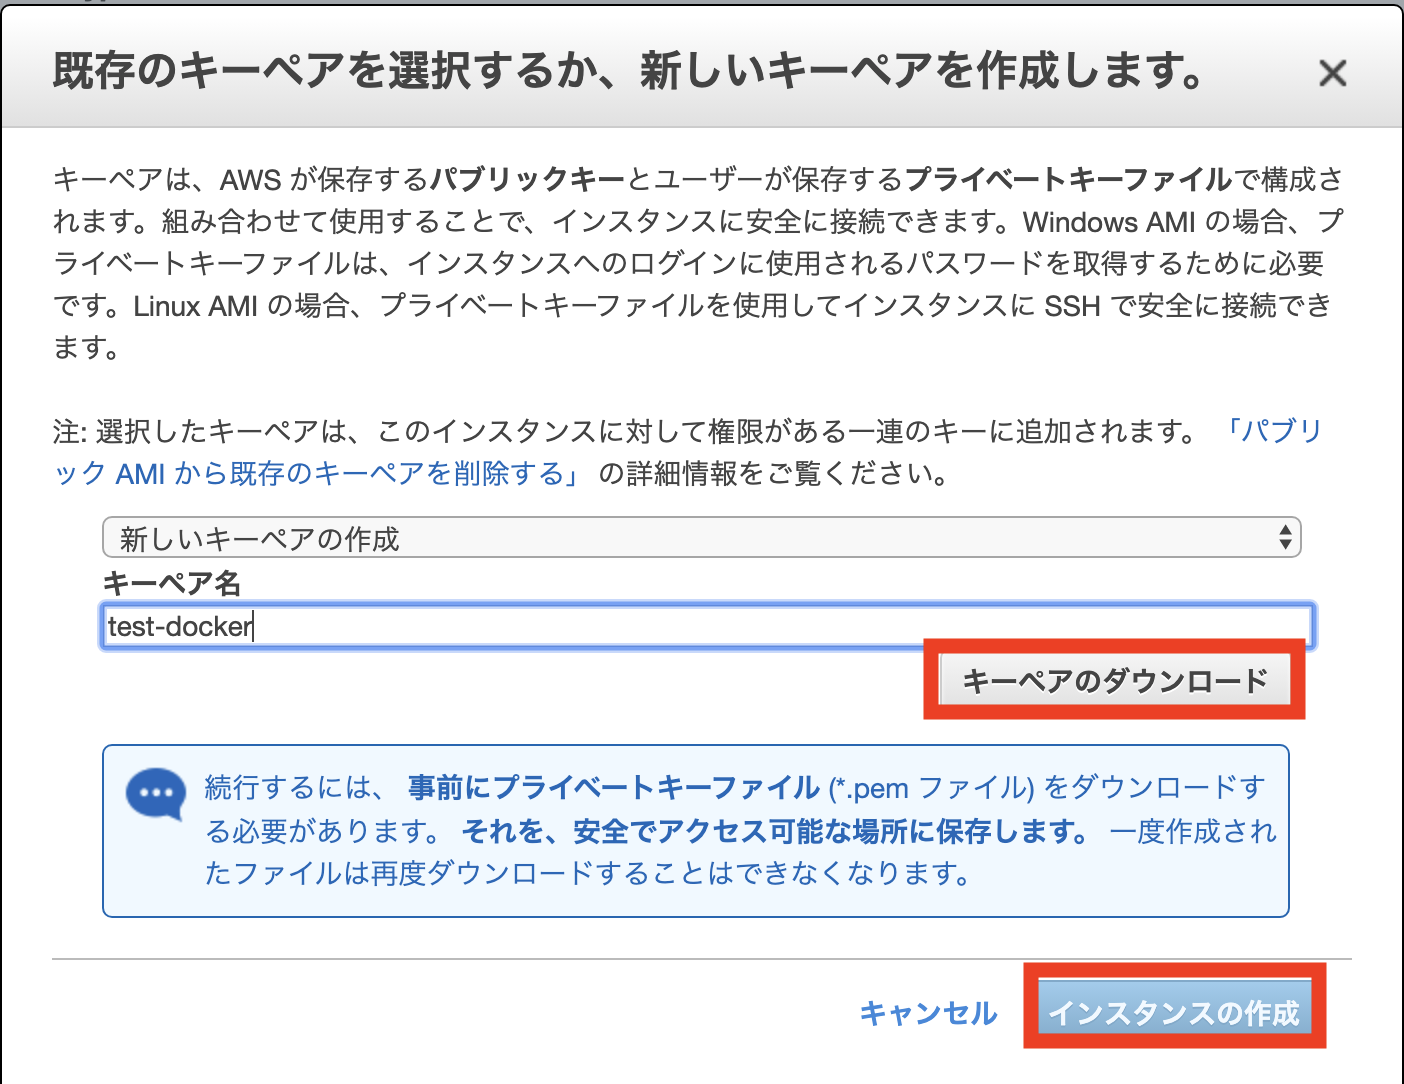Screen dimensions: 1404x1084
Task: Click the キーペア名 label
Action: tap(172, 582)
